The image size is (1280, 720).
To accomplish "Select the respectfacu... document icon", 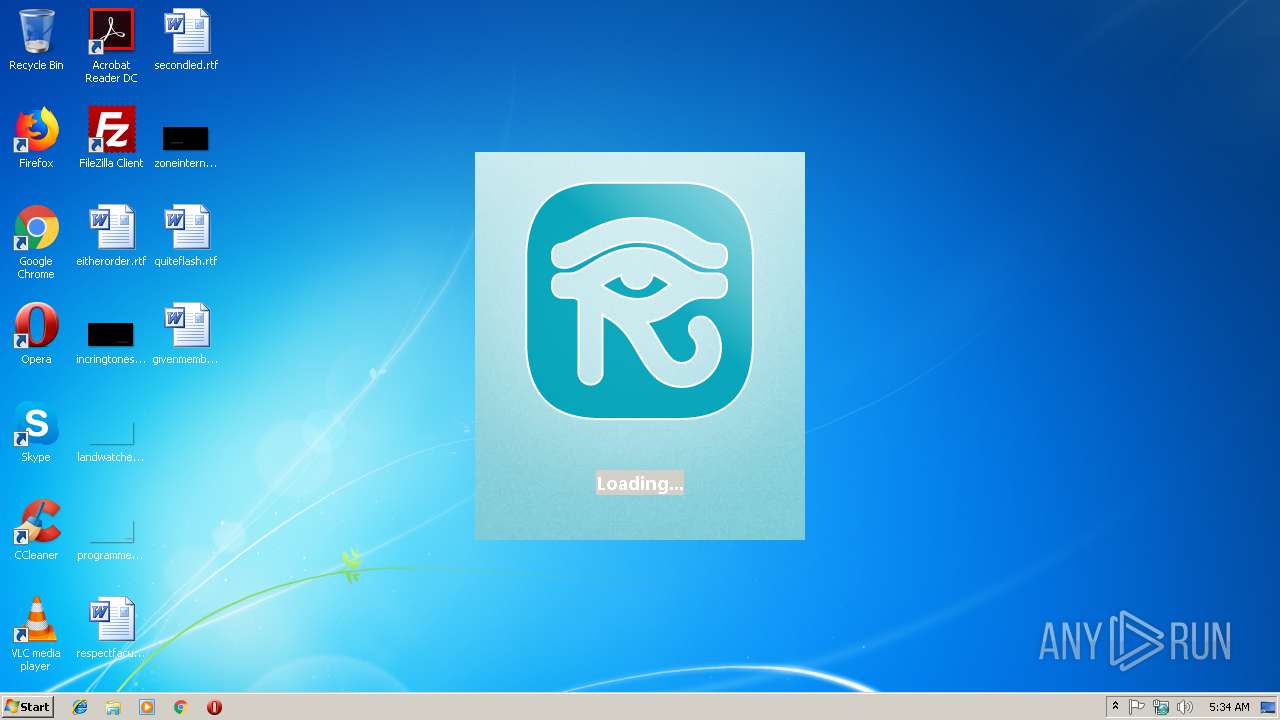I will click(111, 628).
